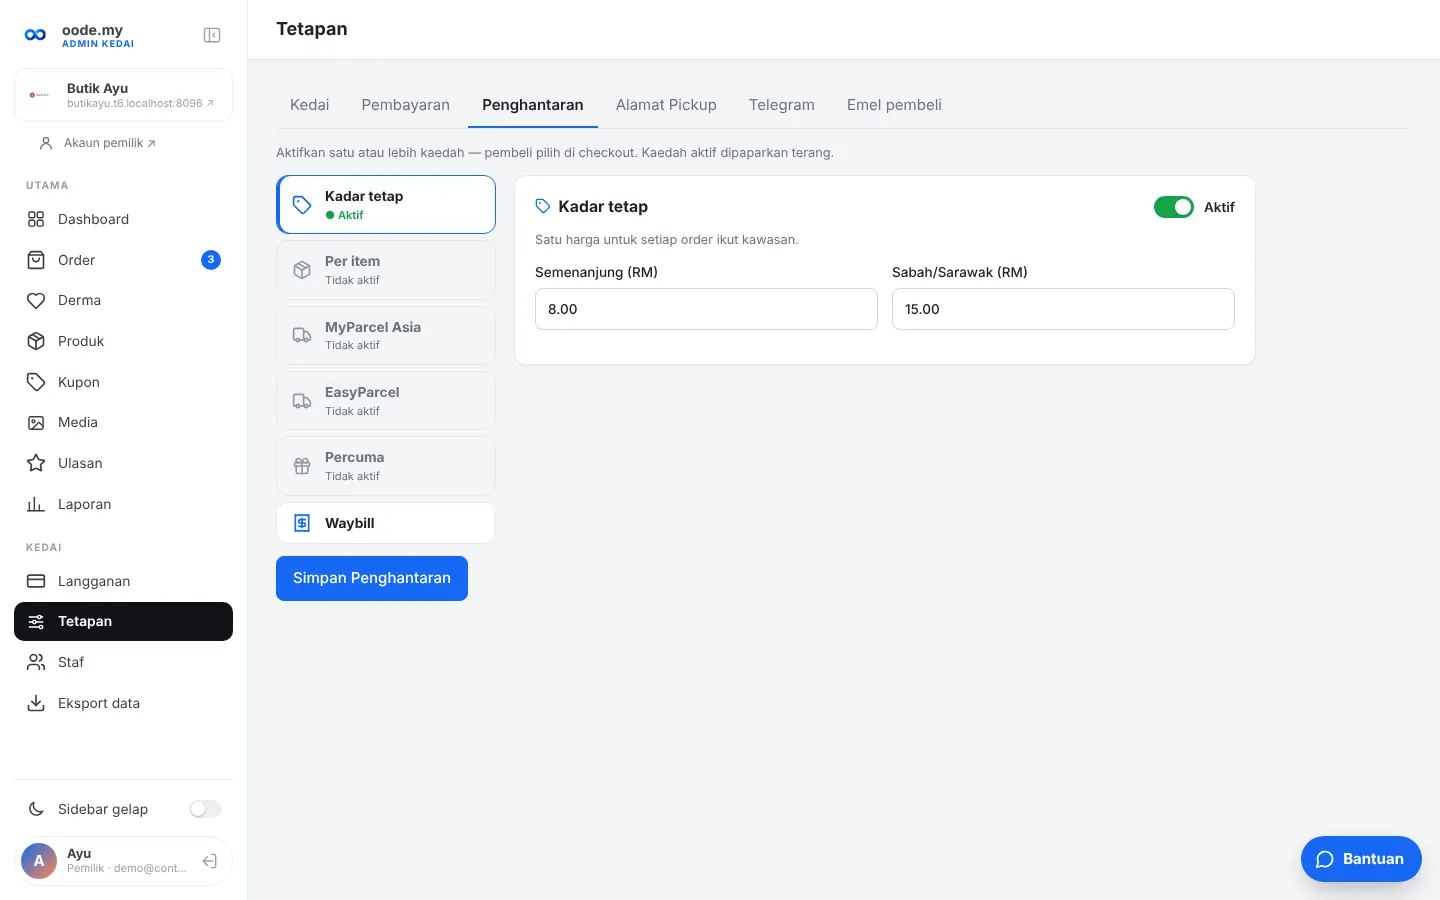This screenshot has width=1440, height=900.
Task: Open the Derma section
Action: pos(123,300)
